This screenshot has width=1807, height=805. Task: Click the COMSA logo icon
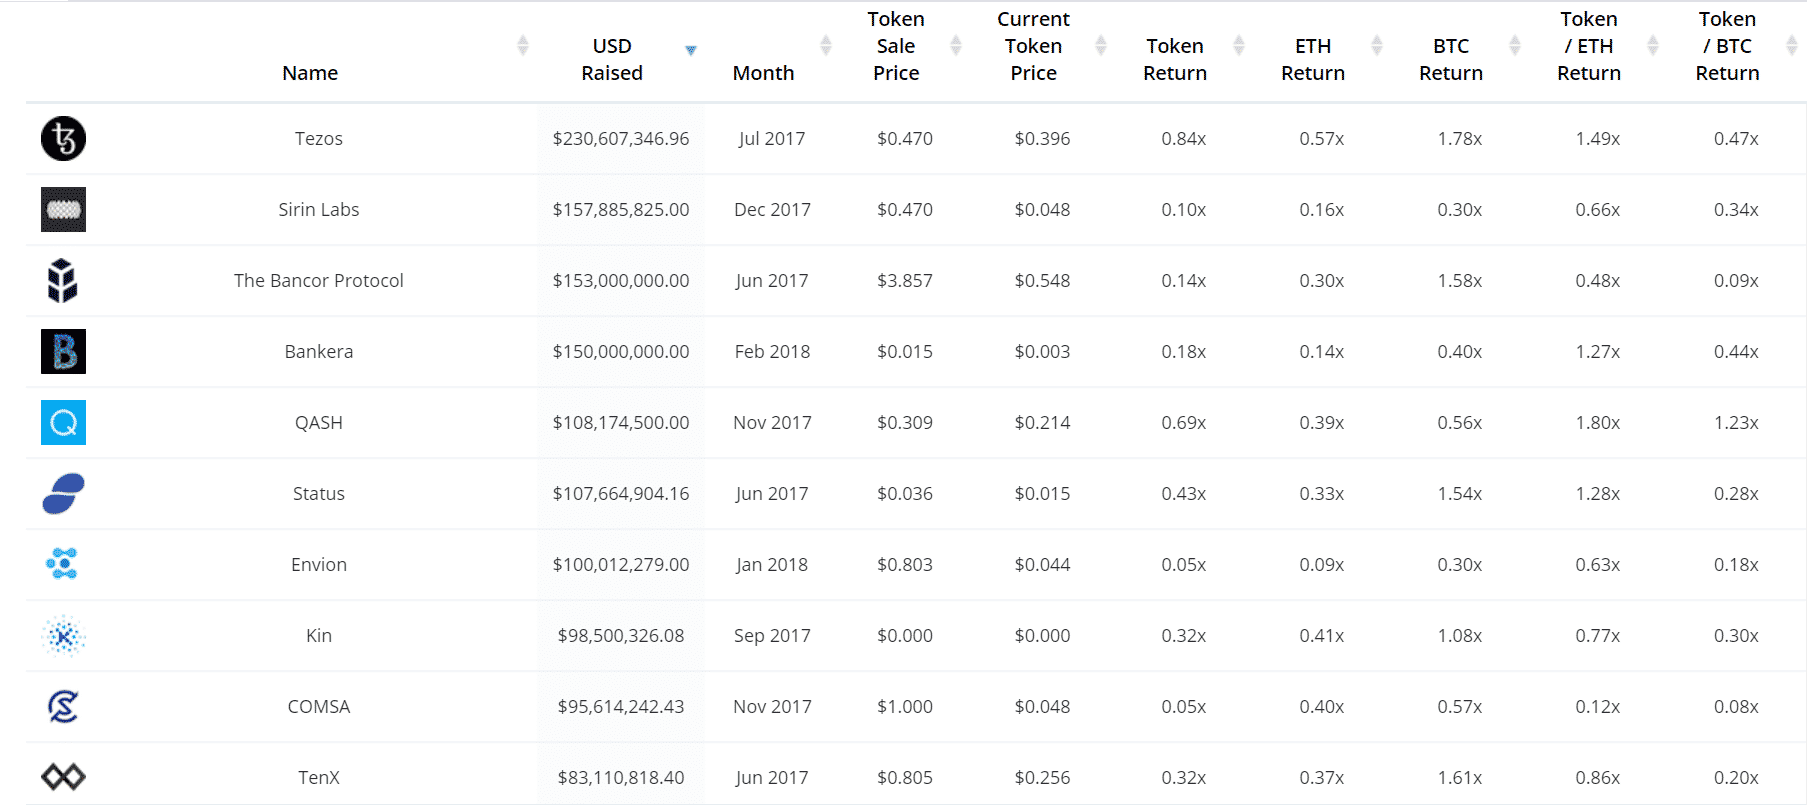pos(63,706)
